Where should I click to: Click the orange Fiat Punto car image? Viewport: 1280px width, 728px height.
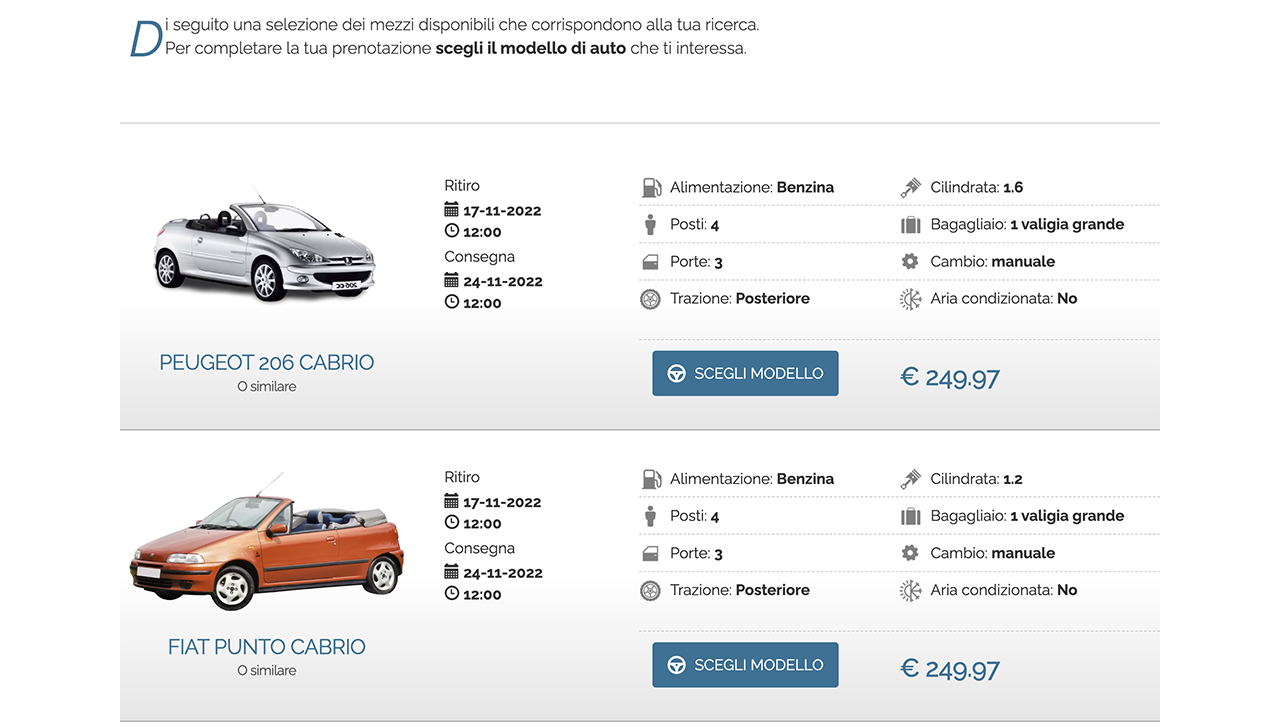pyautogui.click(x=266, y=541)
